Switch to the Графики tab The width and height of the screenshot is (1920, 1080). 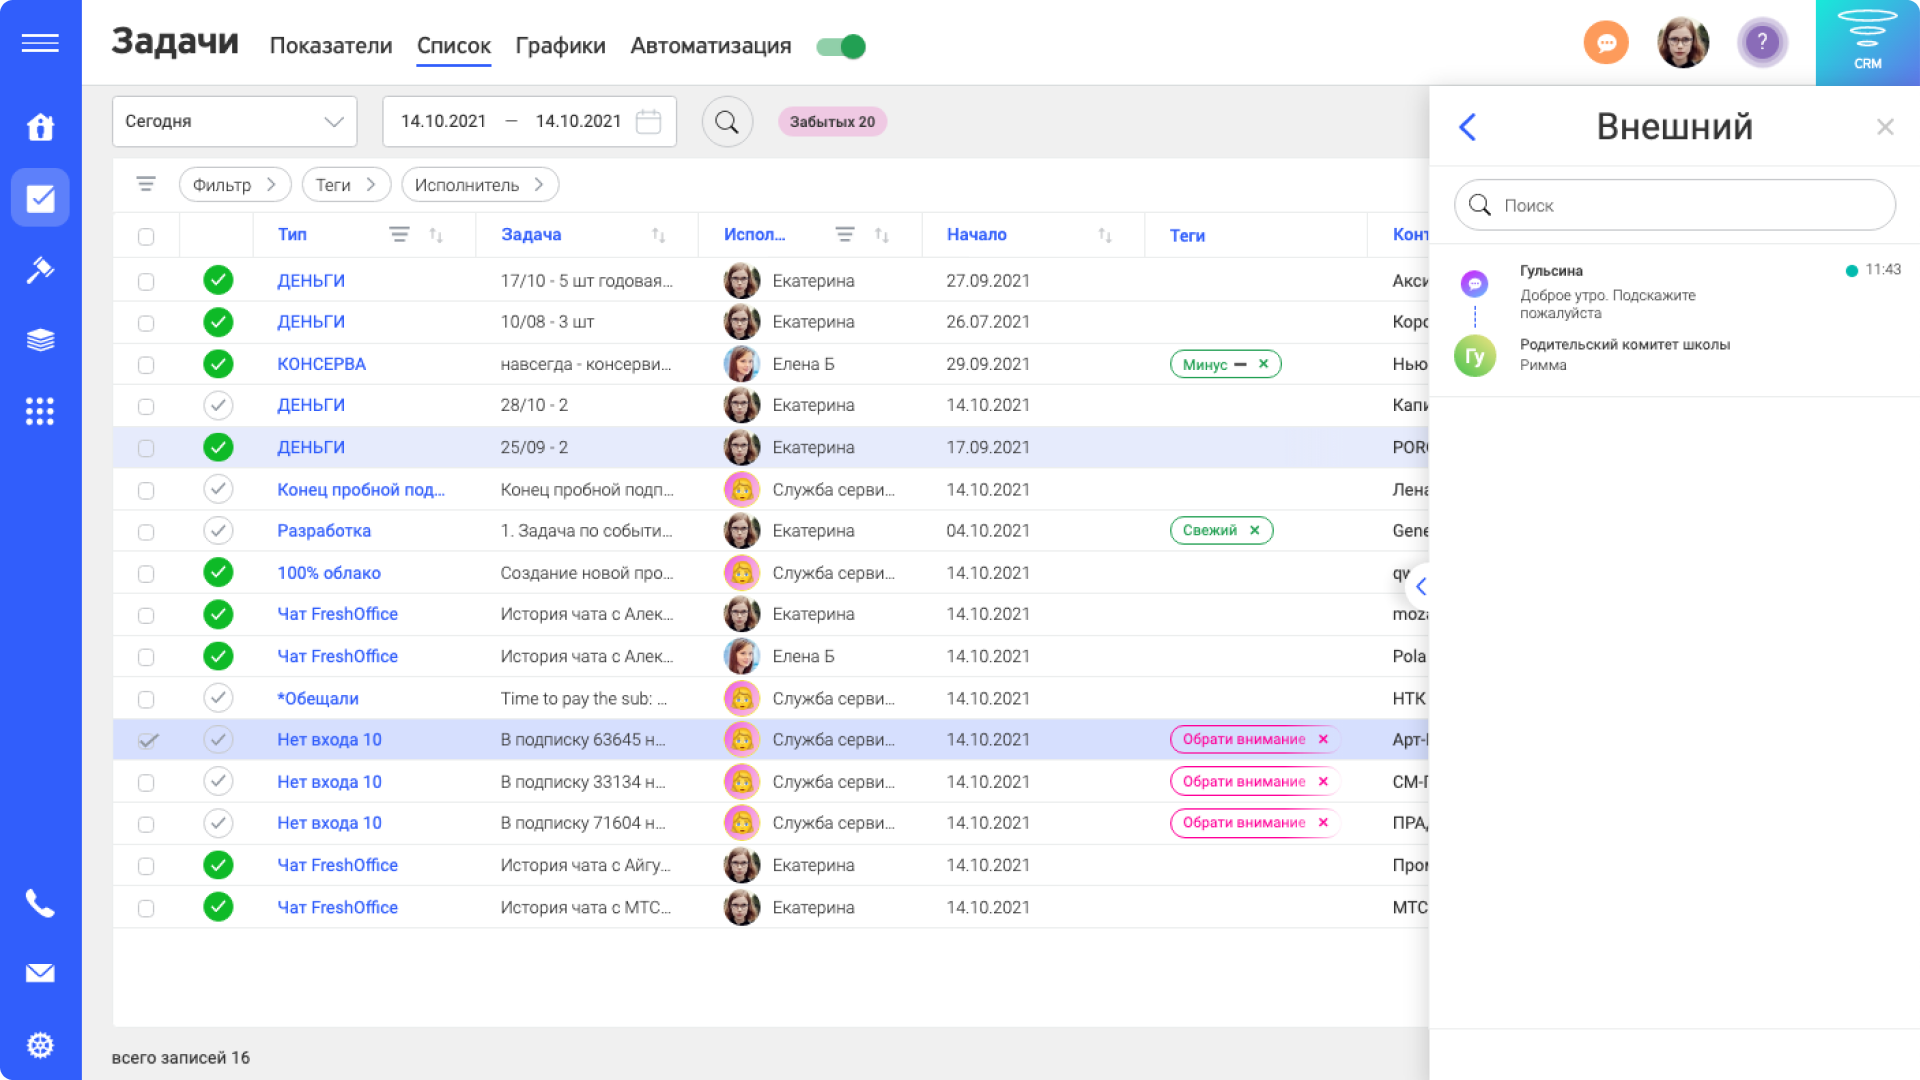pyautogui.click(x=560, y=46)
